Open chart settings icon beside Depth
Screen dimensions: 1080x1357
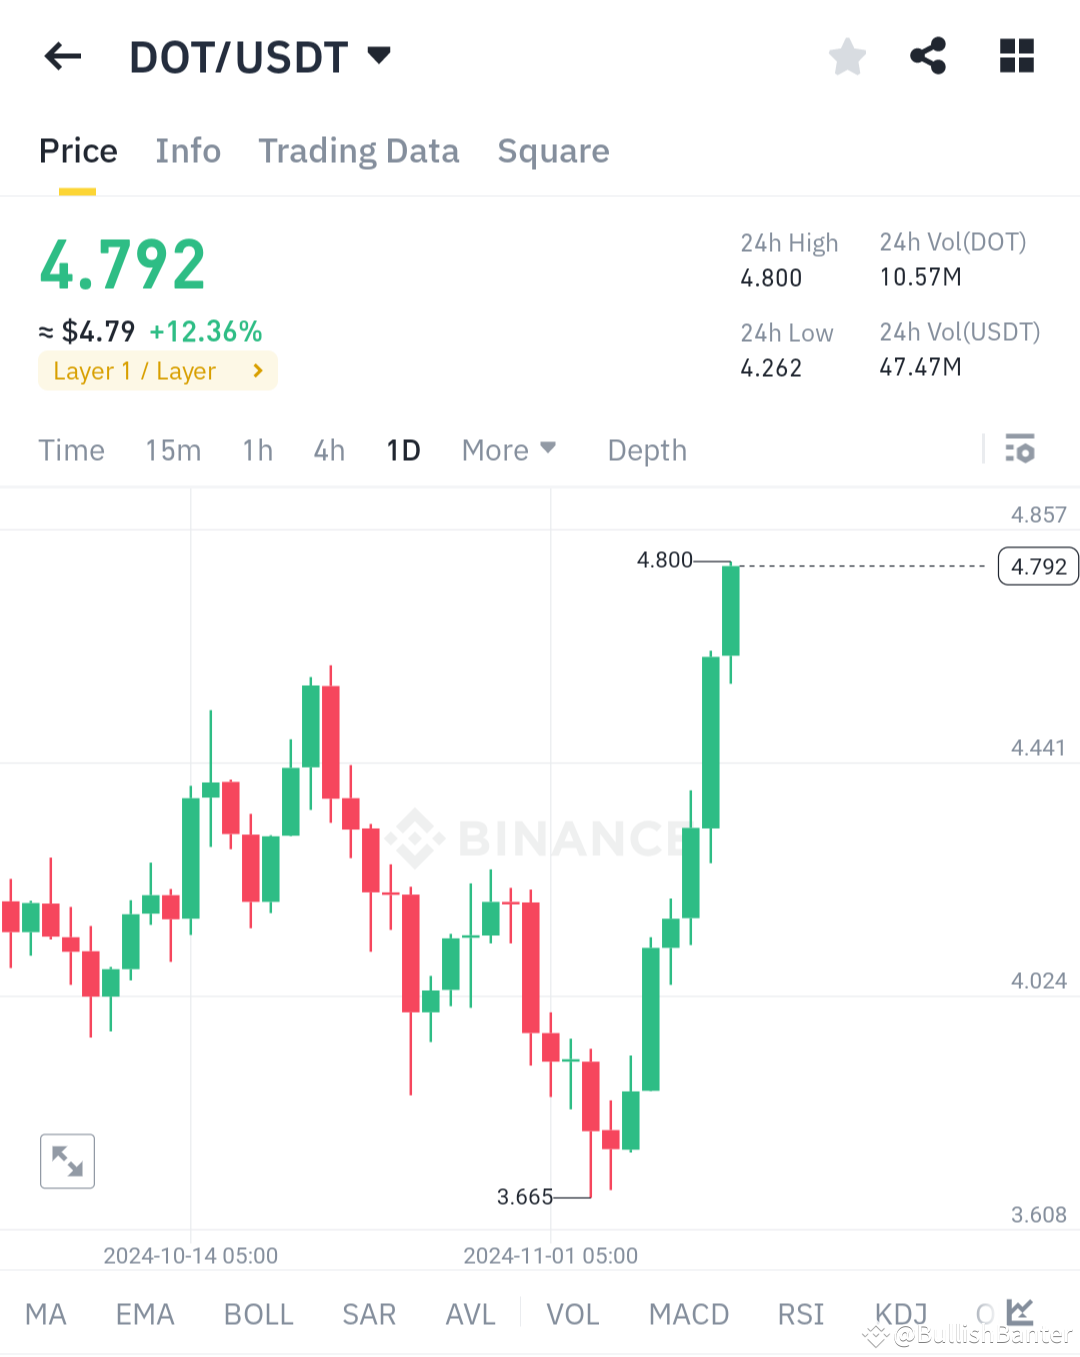point(1020,450)
